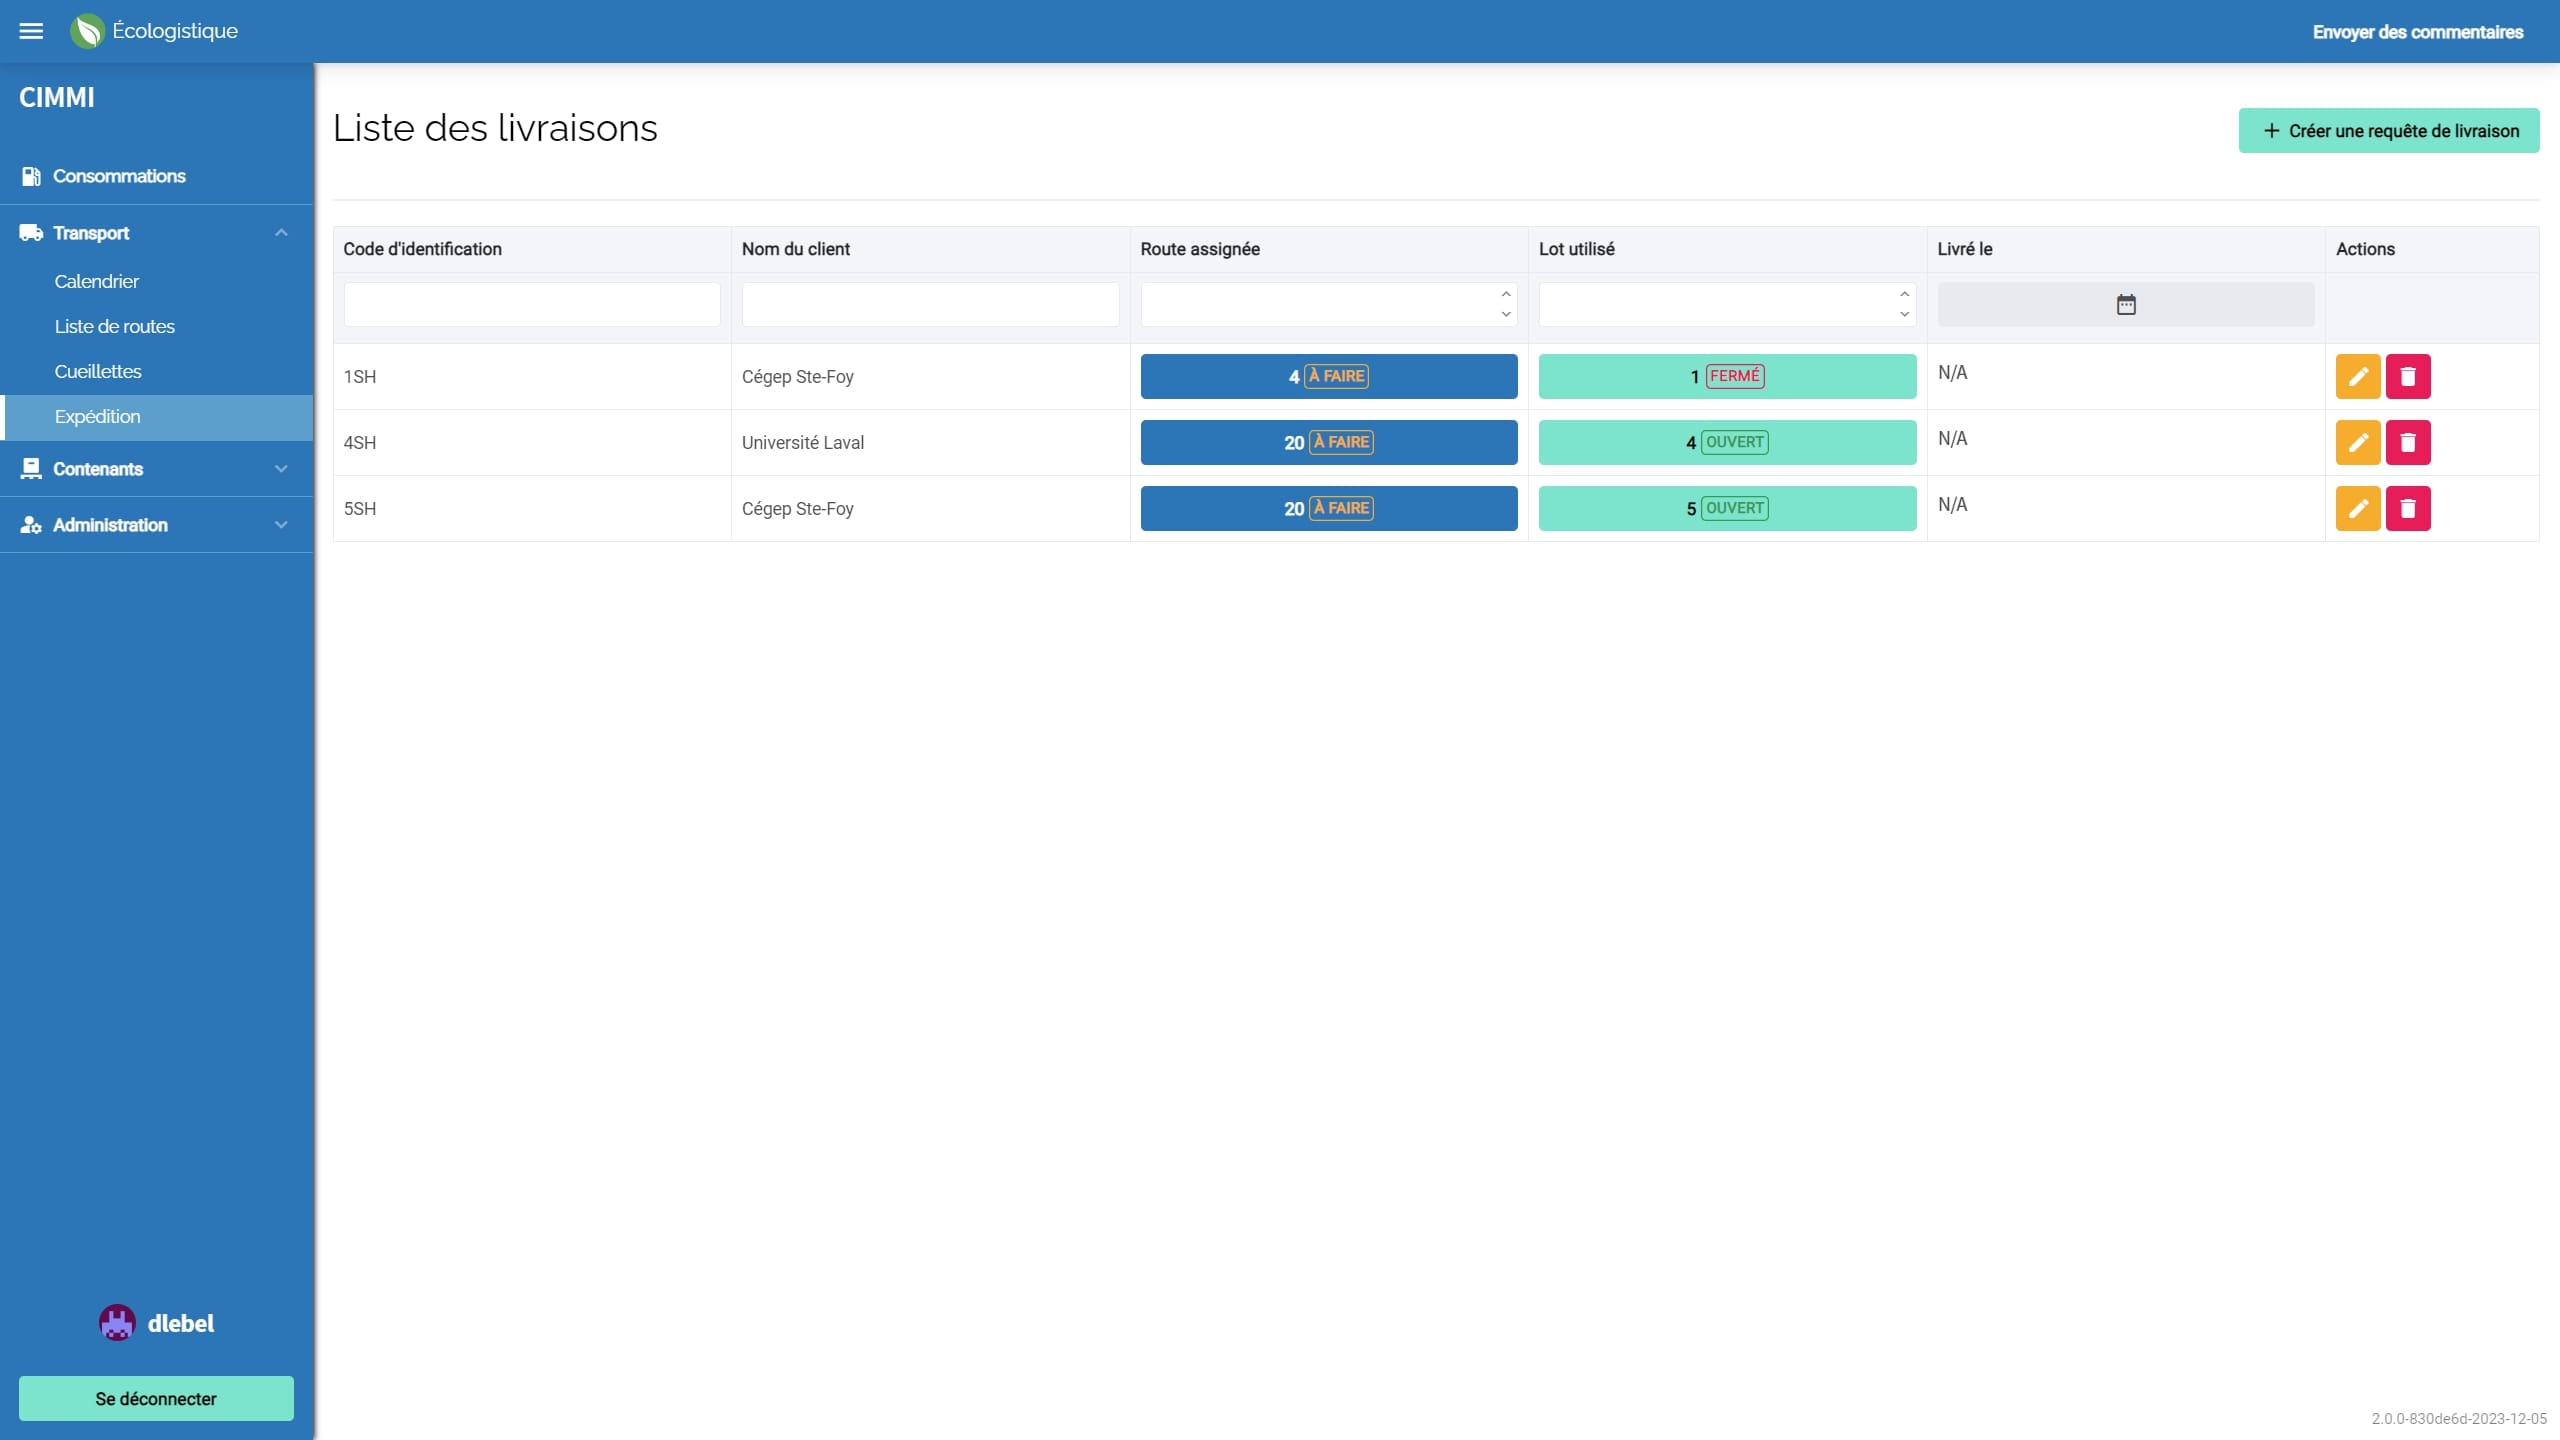Open the Lot utilisé filter dropdown
This screenshot has width=2560, height=1440.
point(1726,305)
